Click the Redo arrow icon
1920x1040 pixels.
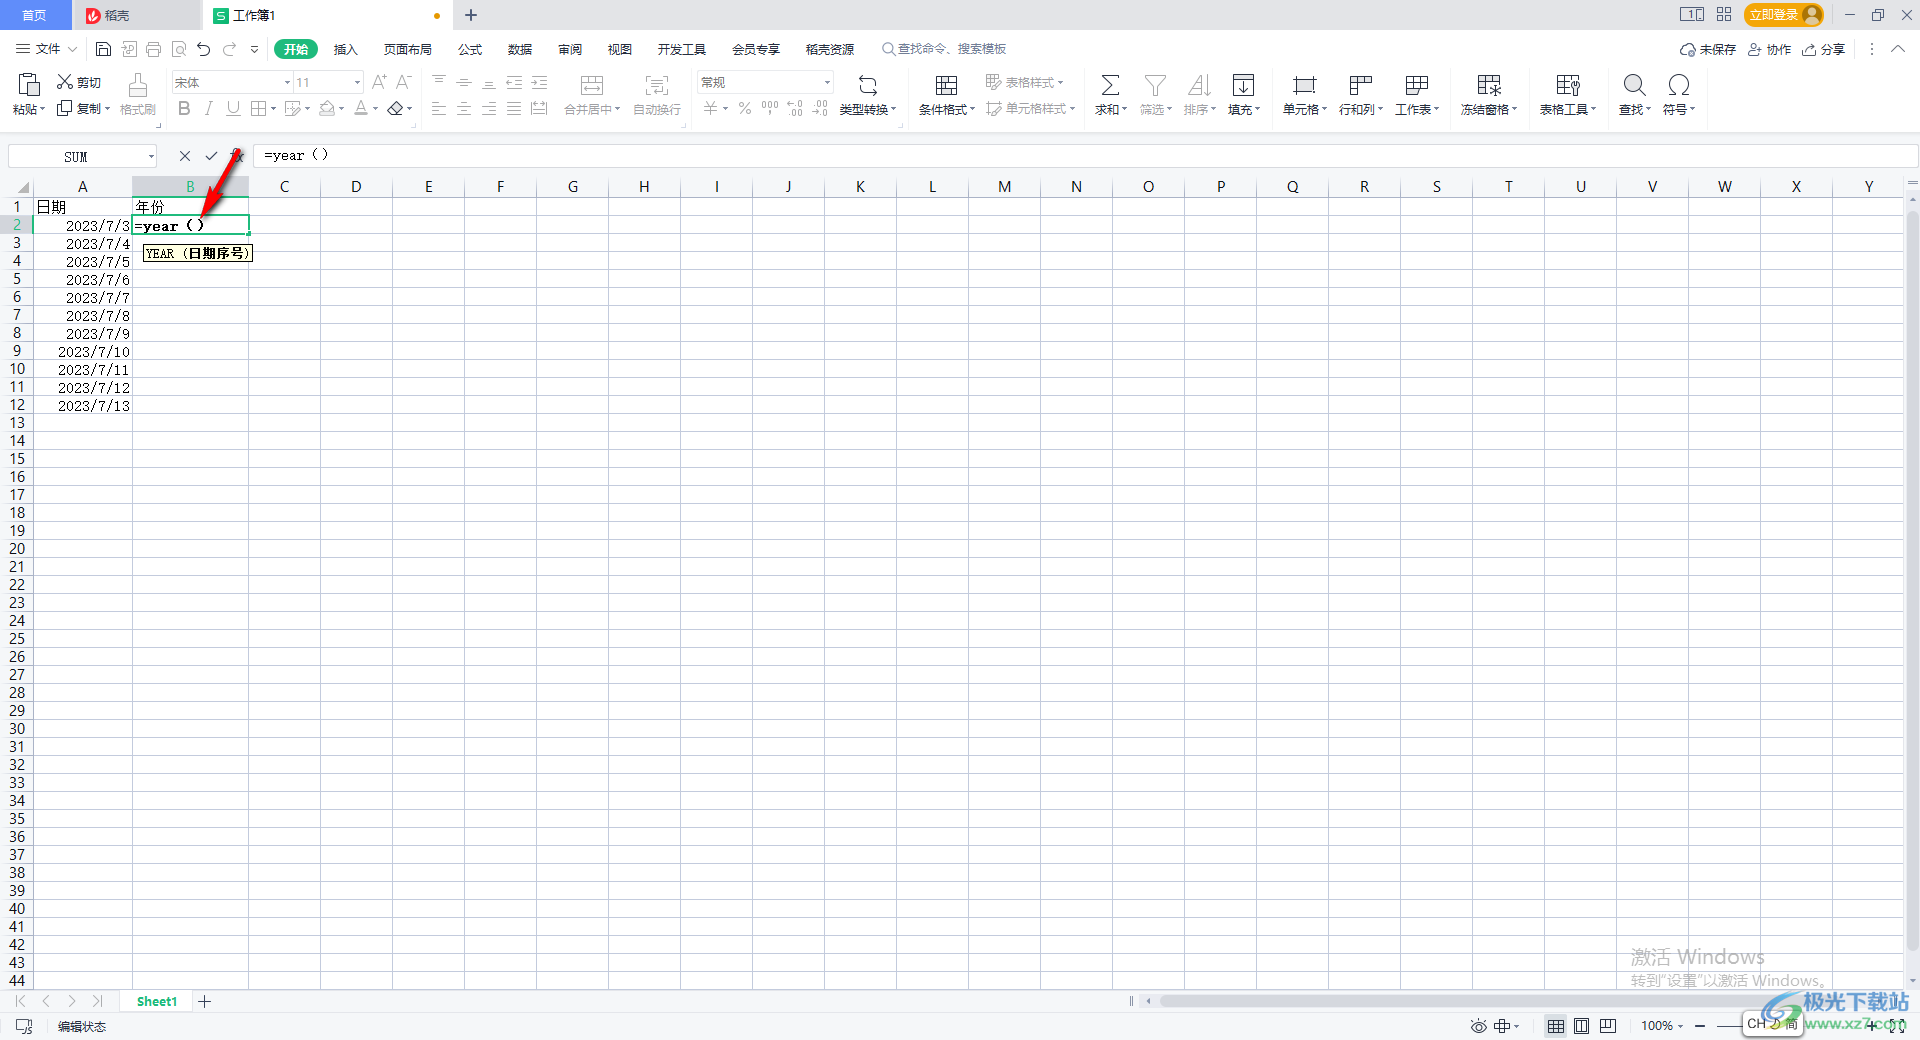click(229, 49)
